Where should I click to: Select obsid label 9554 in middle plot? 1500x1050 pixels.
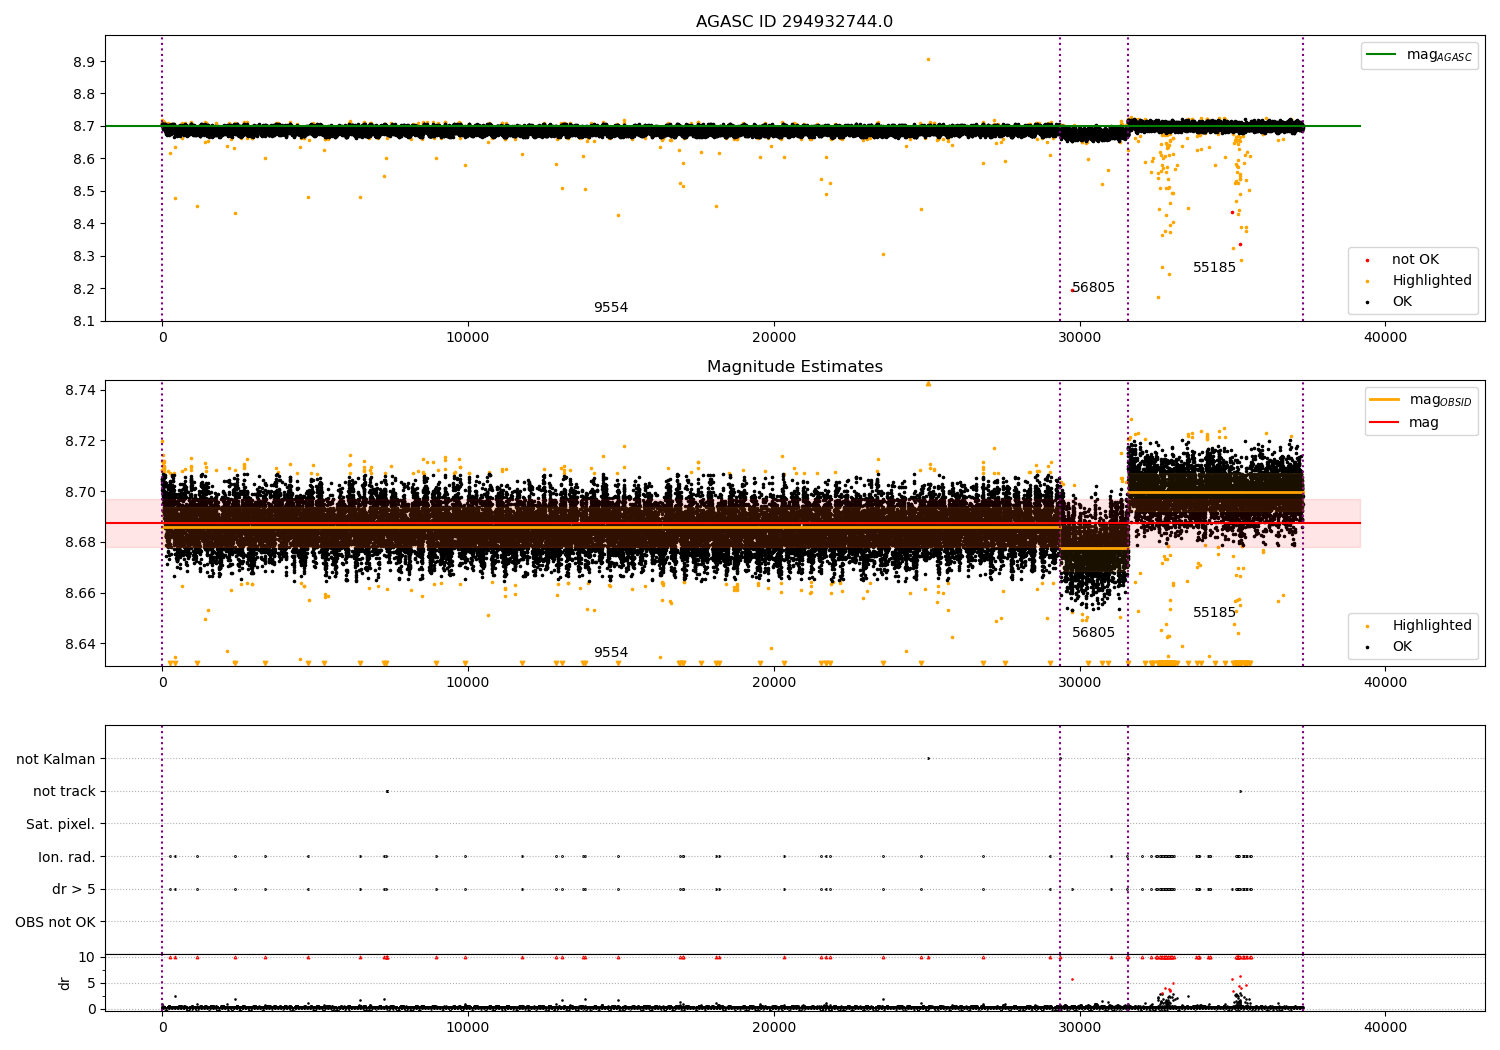pos(611,652)
